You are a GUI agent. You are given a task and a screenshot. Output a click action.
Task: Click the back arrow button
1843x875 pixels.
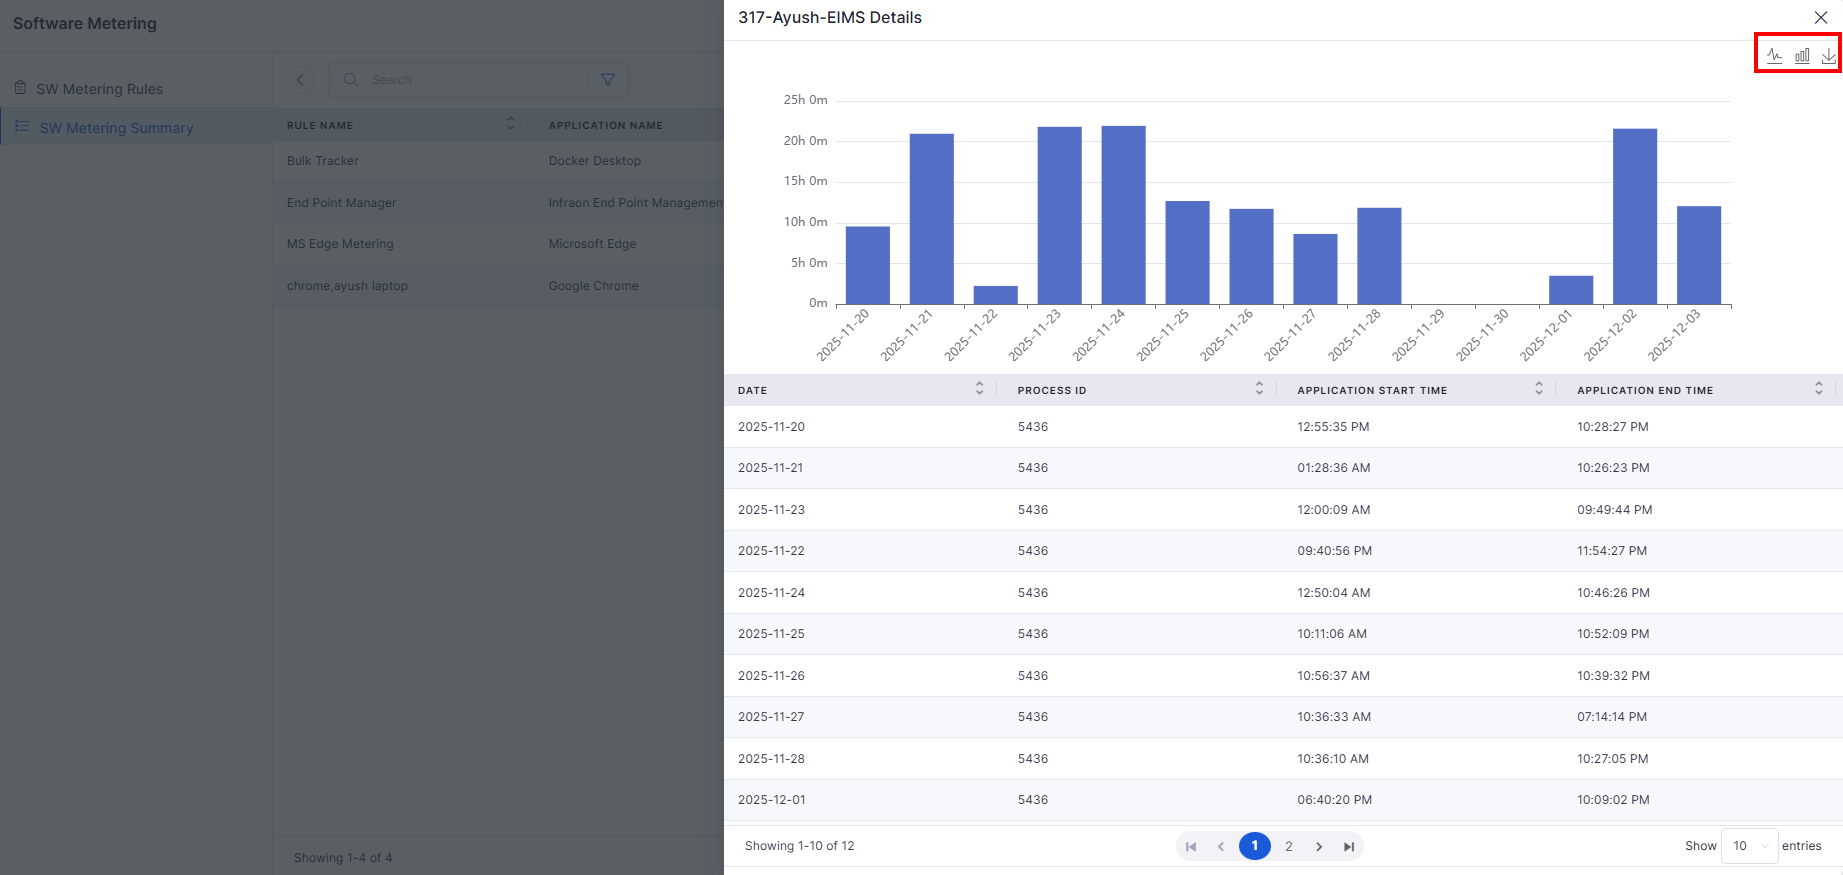[300, 80]
